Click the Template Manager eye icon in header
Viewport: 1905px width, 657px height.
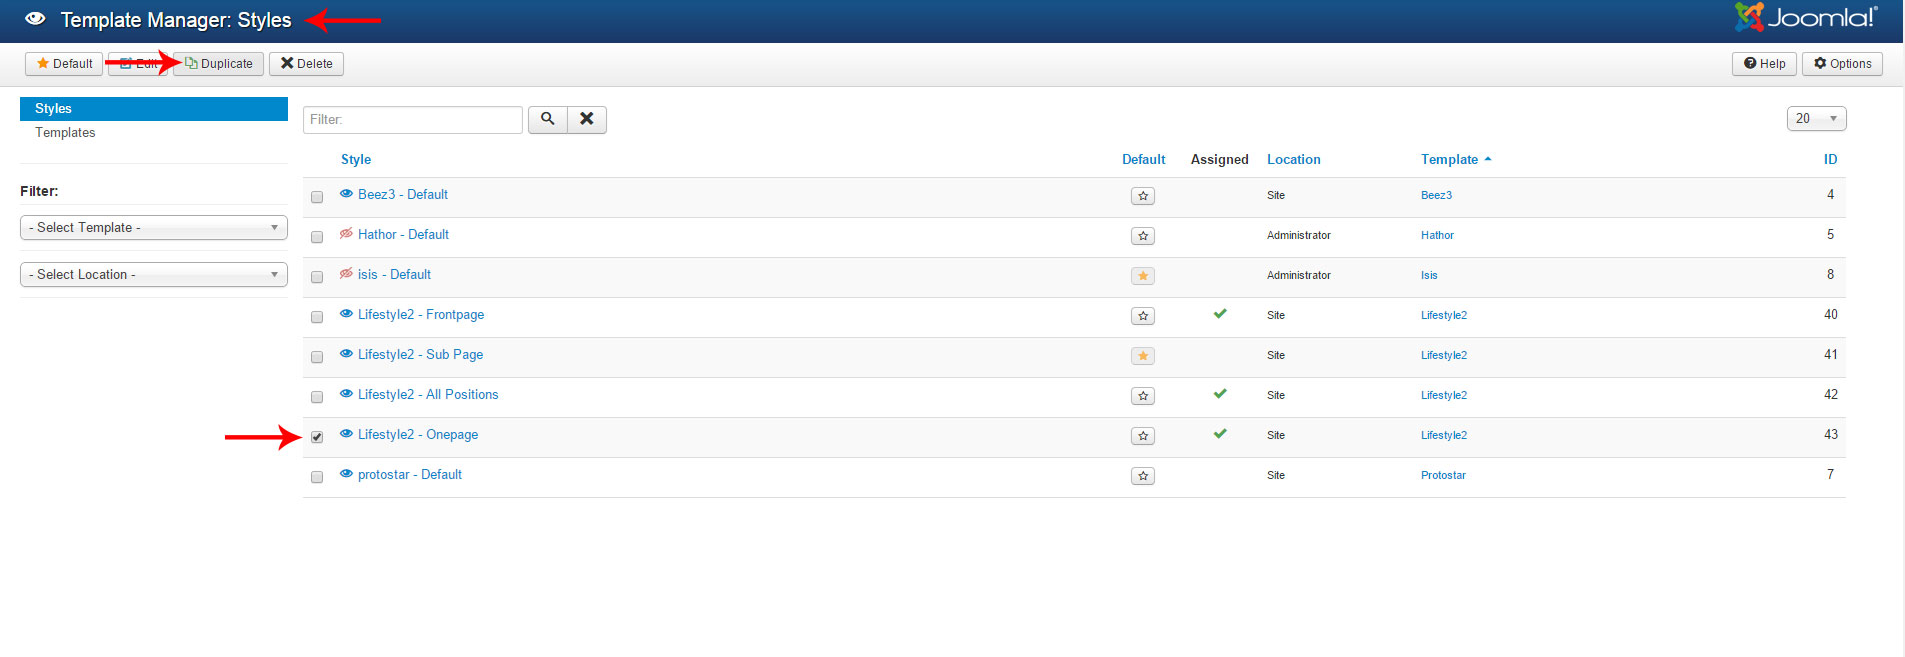(35, 19)
